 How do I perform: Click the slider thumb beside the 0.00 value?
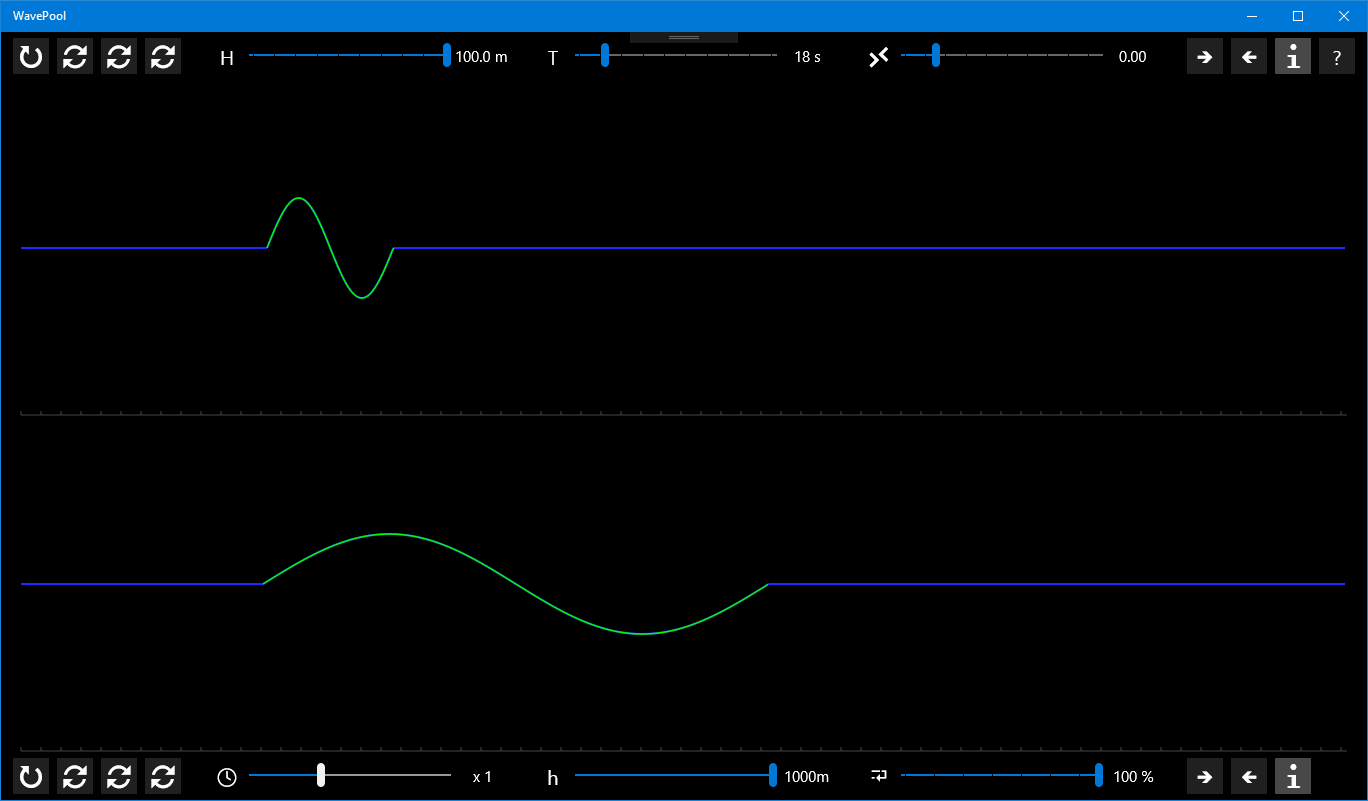point(936,56)
